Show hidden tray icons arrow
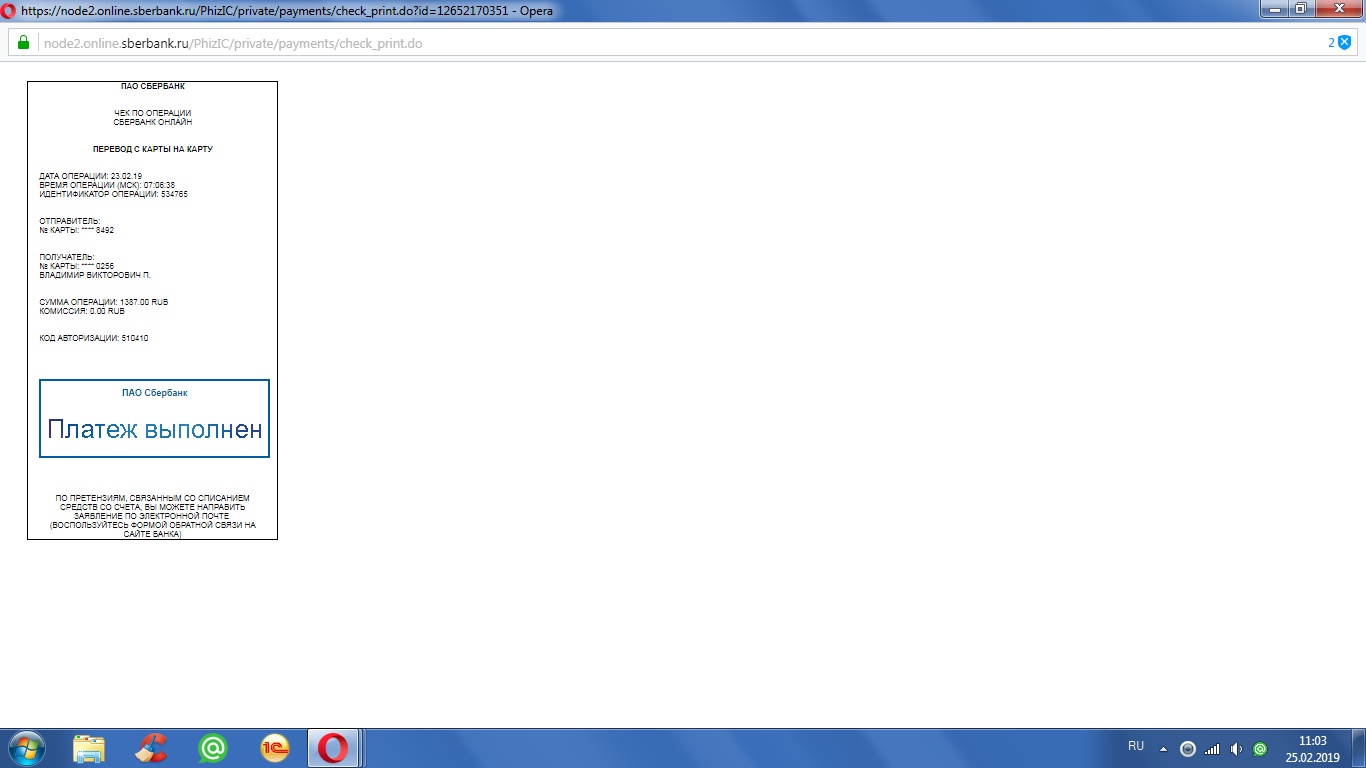Image resolution: width=1366 pixels, height=768 pixels. pyautogui.click(x=1163, y=748)
